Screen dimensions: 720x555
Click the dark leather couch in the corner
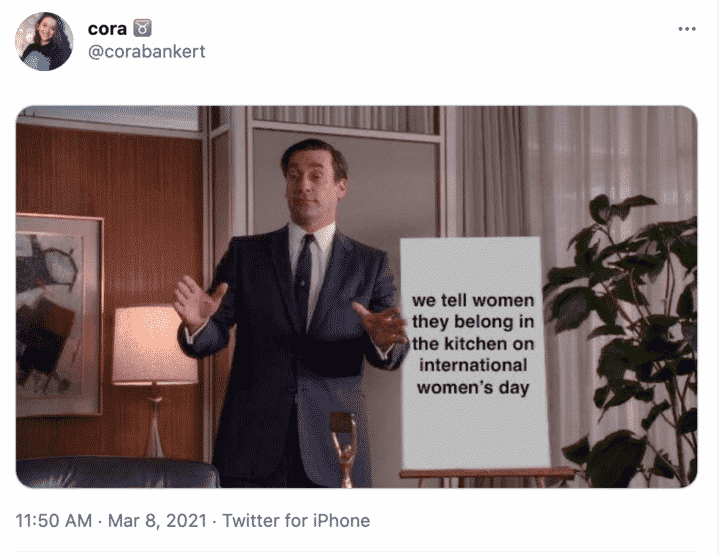click(117, 472)
